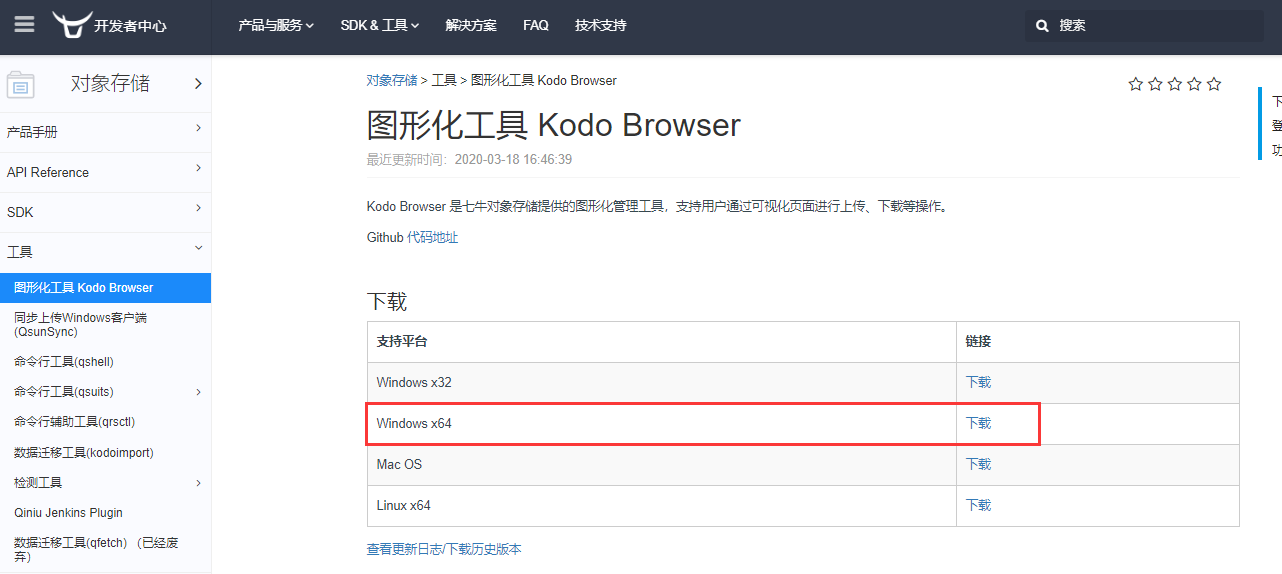Open 同步上传Windows客户端 (QsunSync) page

click(80, 324)
